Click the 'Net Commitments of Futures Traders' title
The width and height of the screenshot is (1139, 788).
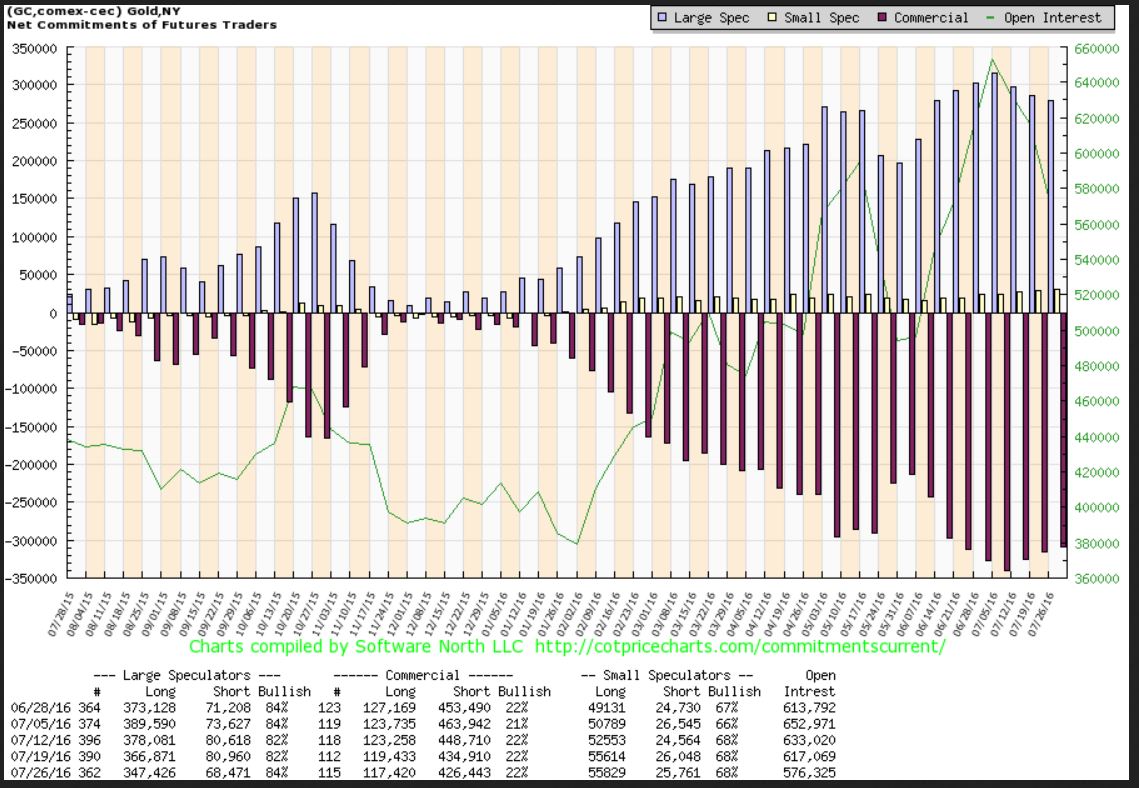tap(143, 24)
